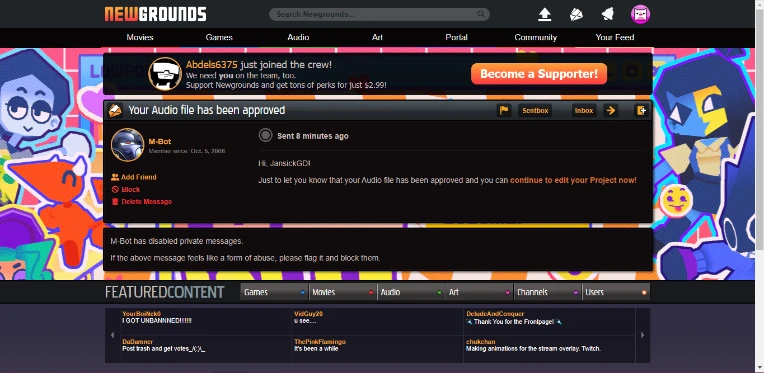Click Become a Supporter button
This screenshot has height=373, width=764.
point(539,74)
